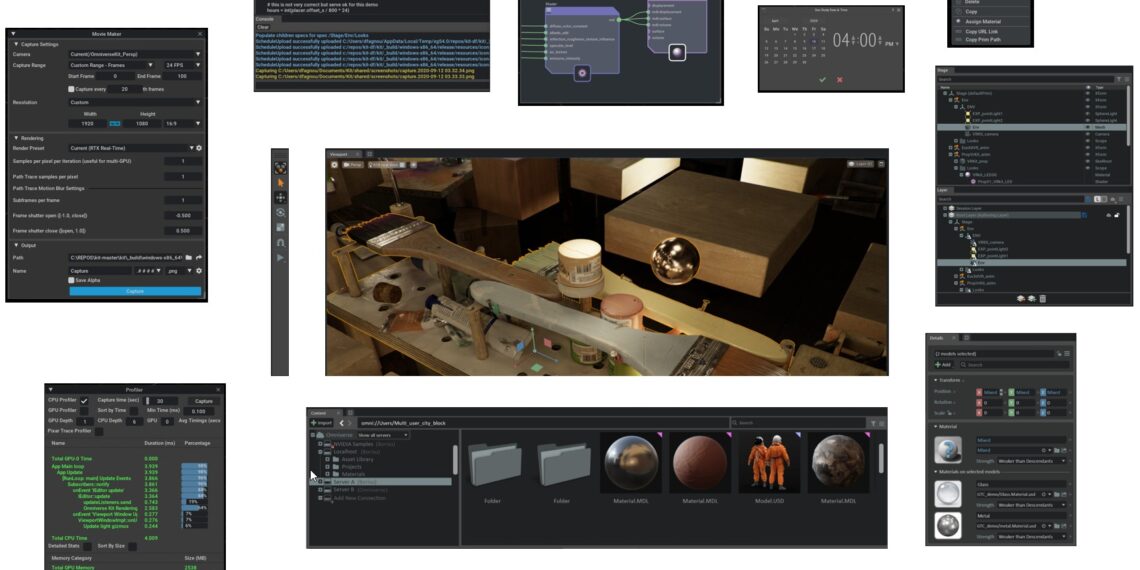
Task: Select the orange arrow selection tool
Action: pos(280,183)
